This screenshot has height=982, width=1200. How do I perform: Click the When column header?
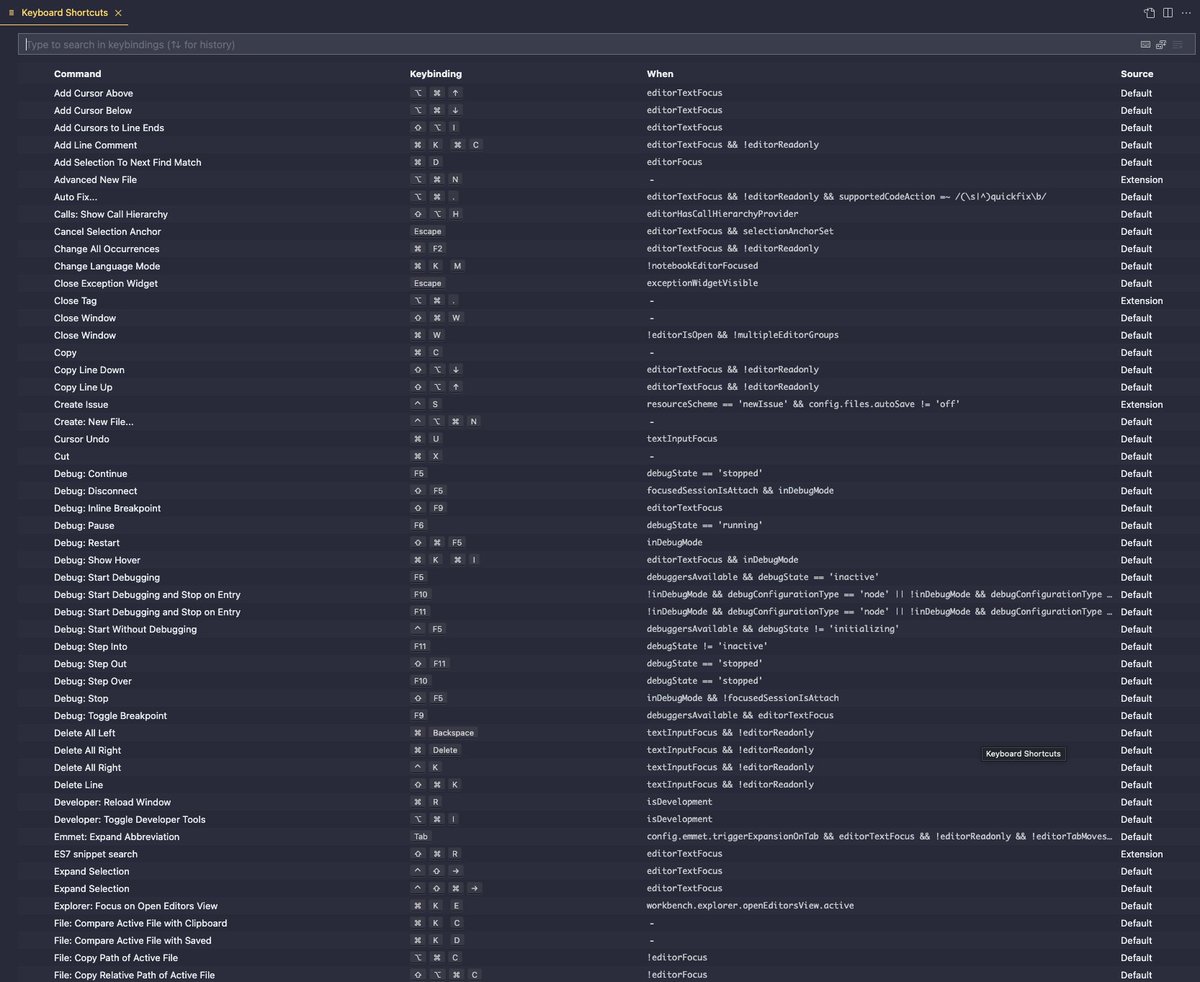(x=660, y=74)
